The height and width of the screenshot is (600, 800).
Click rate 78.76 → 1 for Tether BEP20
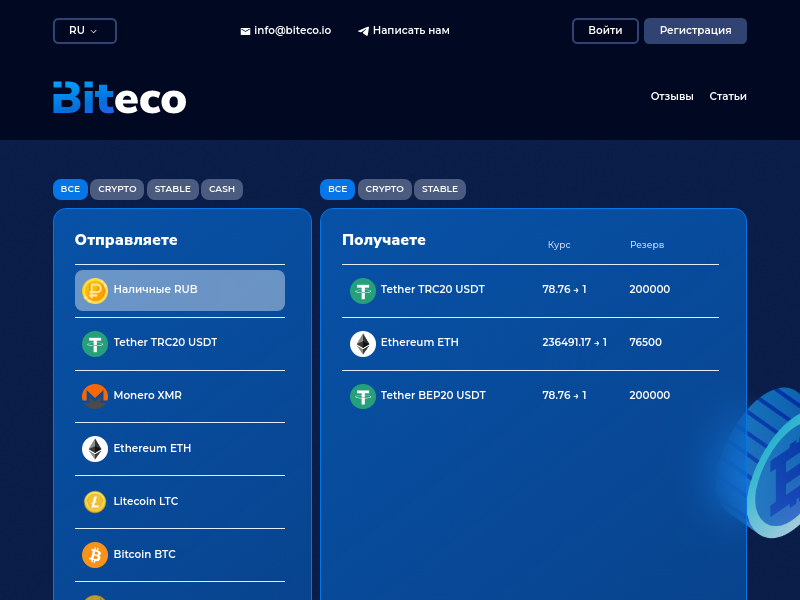coord(564,395)
